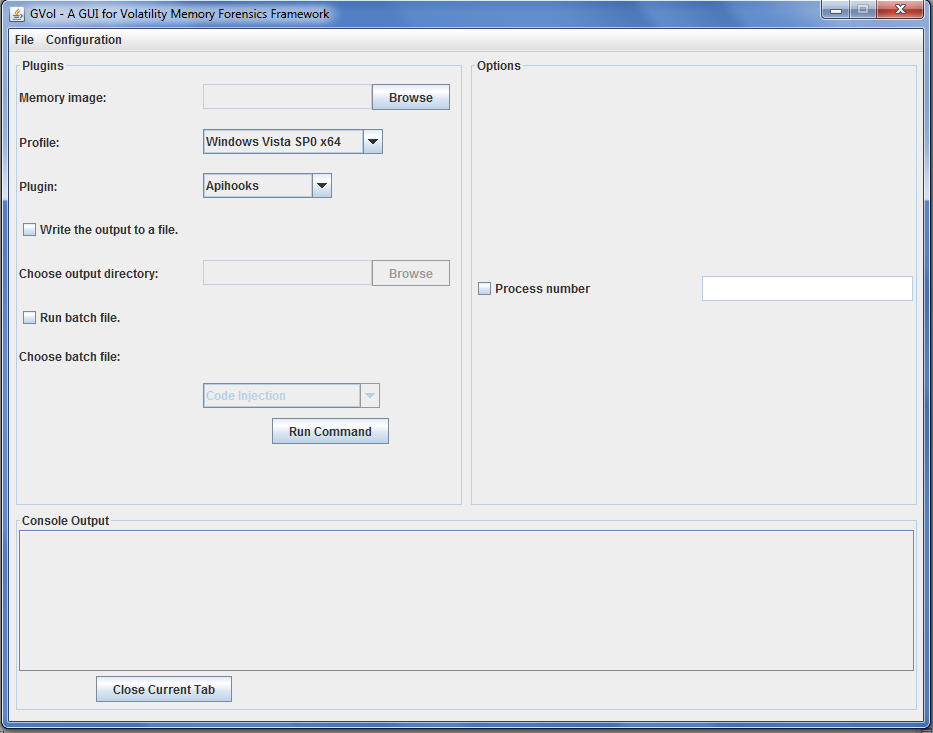
Task: Open the Profile dropdown showing Windows Vista SP0 x64
Action: [293, 142]
